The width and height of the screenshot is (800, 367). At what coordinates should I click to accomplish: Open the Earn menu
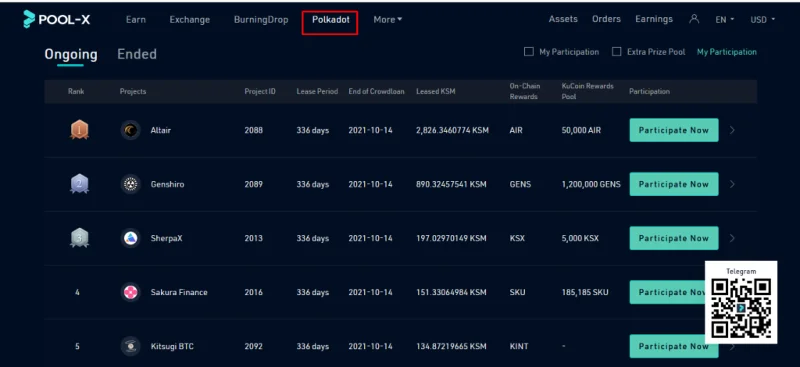click(136, 19)
